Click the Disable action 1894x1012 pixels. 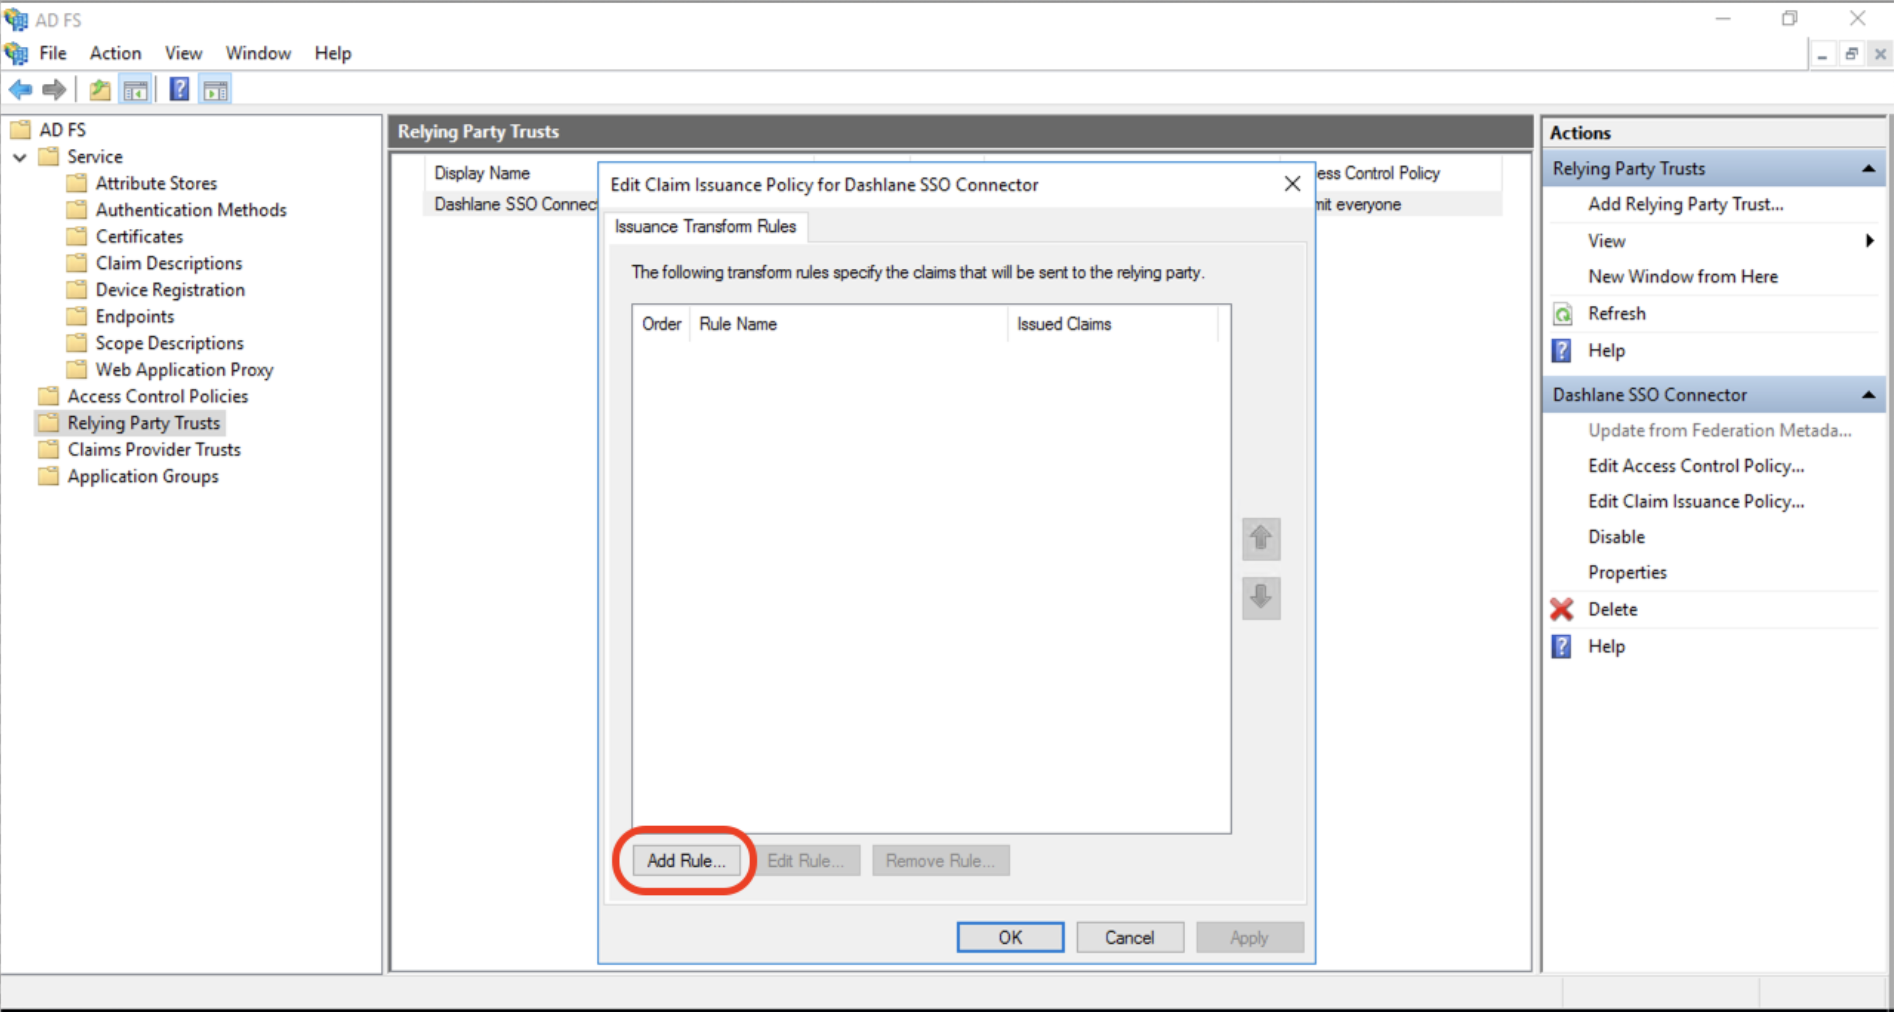pos(1616,537)
